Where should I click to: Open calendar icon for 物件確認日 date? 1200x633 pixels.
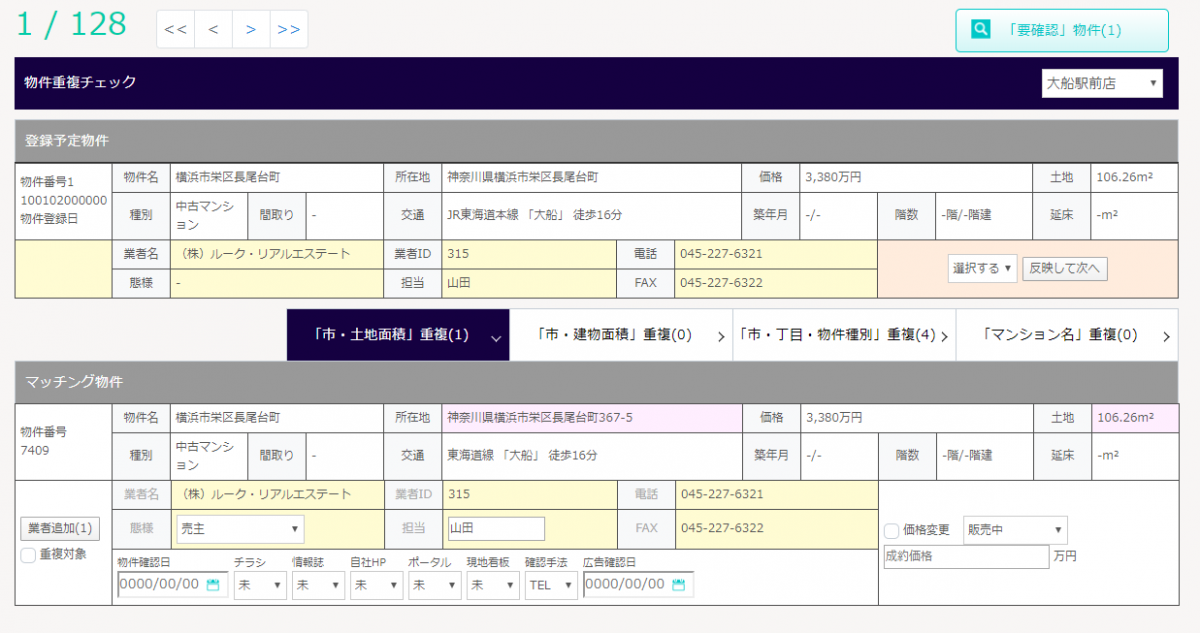point(212,585)
